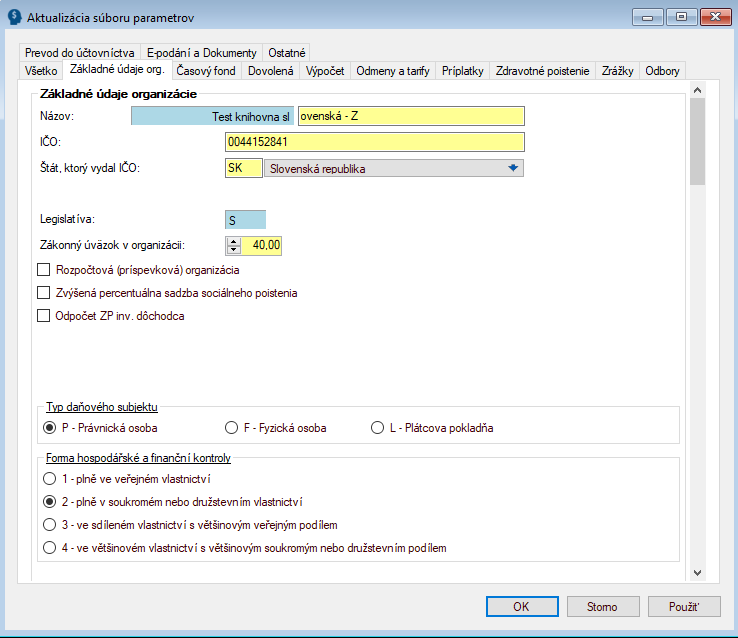
Task: Click scrollbar down arrow
Action: click(698, 573)
